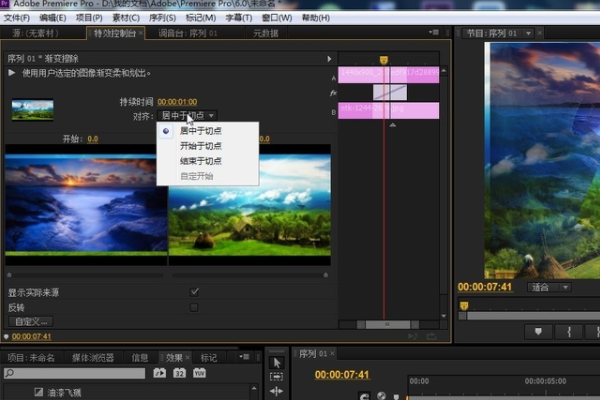Click the YUV effects filter icon
Image resolution: width=600 pixels, height=400 pixels.
pyautogui.click(x=199, y=373)
